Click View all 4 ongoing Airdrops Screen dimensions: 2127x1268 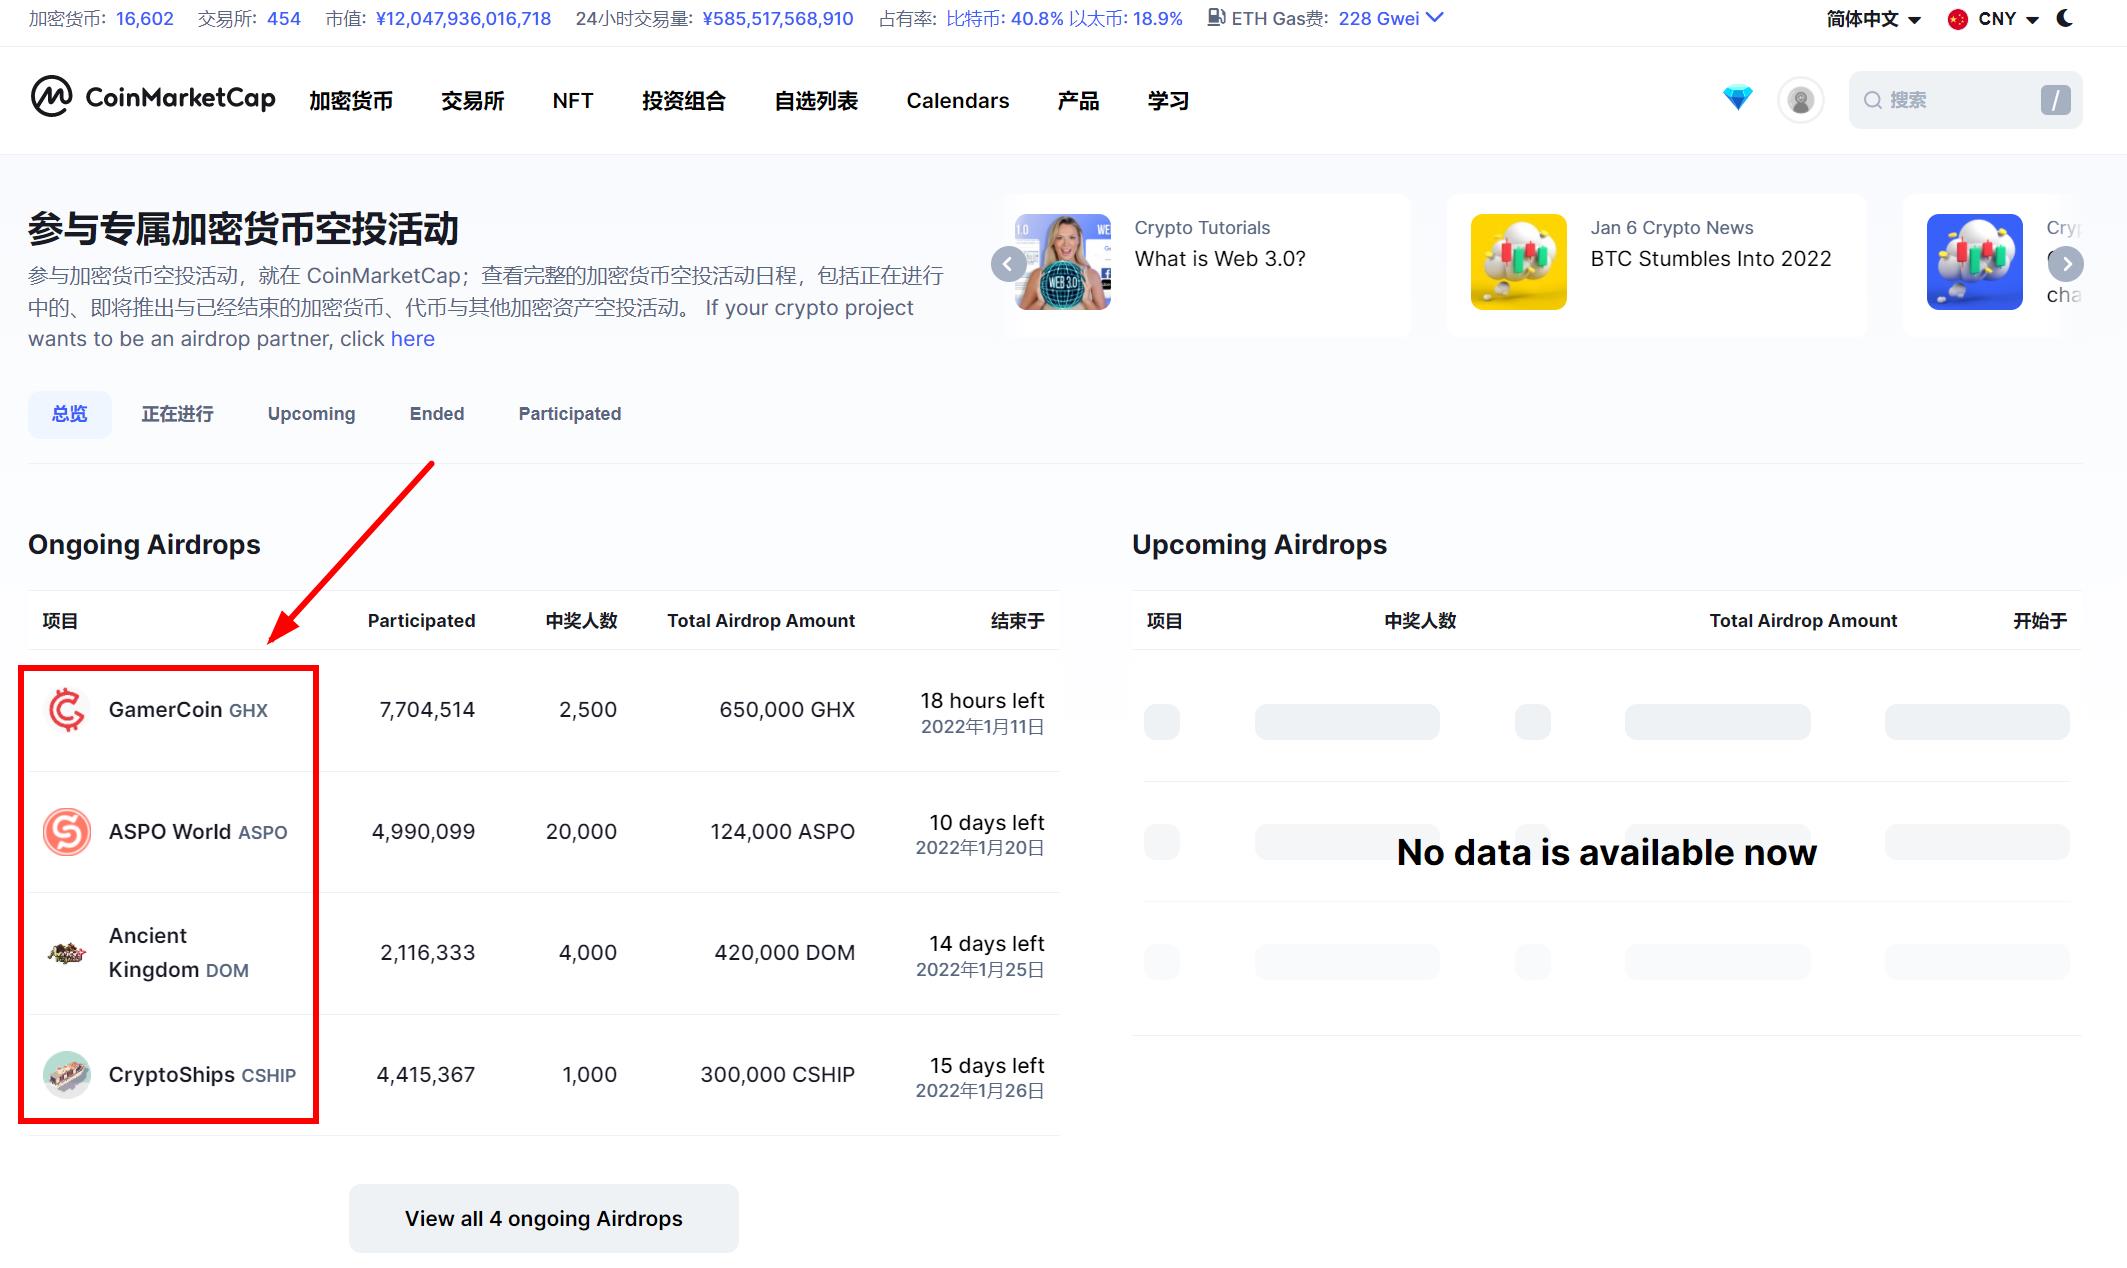coord(544,1219)
